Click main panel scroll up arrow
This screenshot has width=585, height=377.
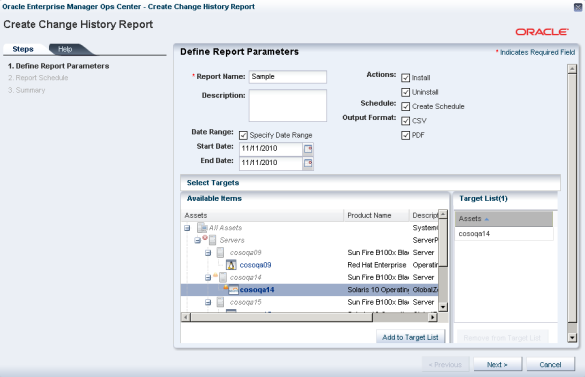point(572,69)
